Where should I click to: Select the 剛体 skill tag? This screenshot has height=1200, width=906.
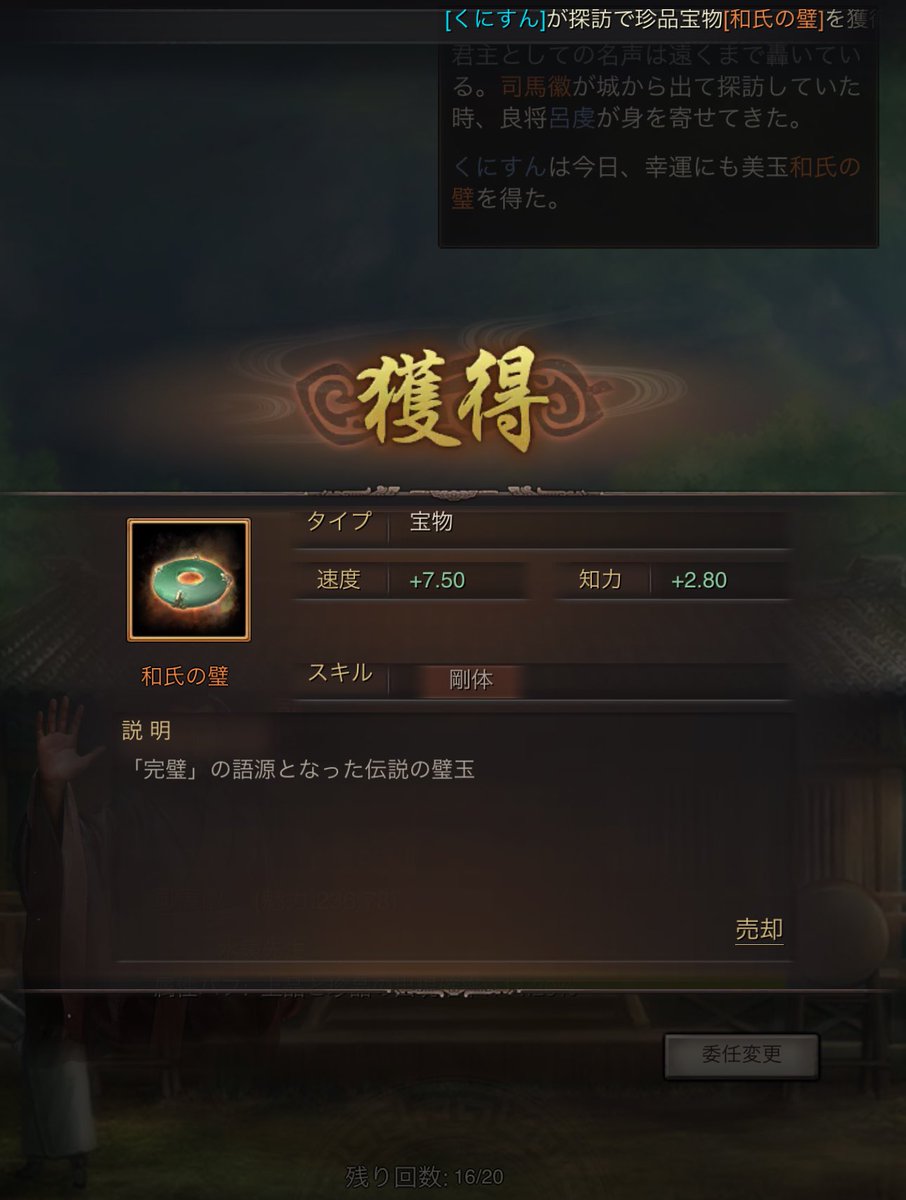pyautogui.click(x=471, y=680)
